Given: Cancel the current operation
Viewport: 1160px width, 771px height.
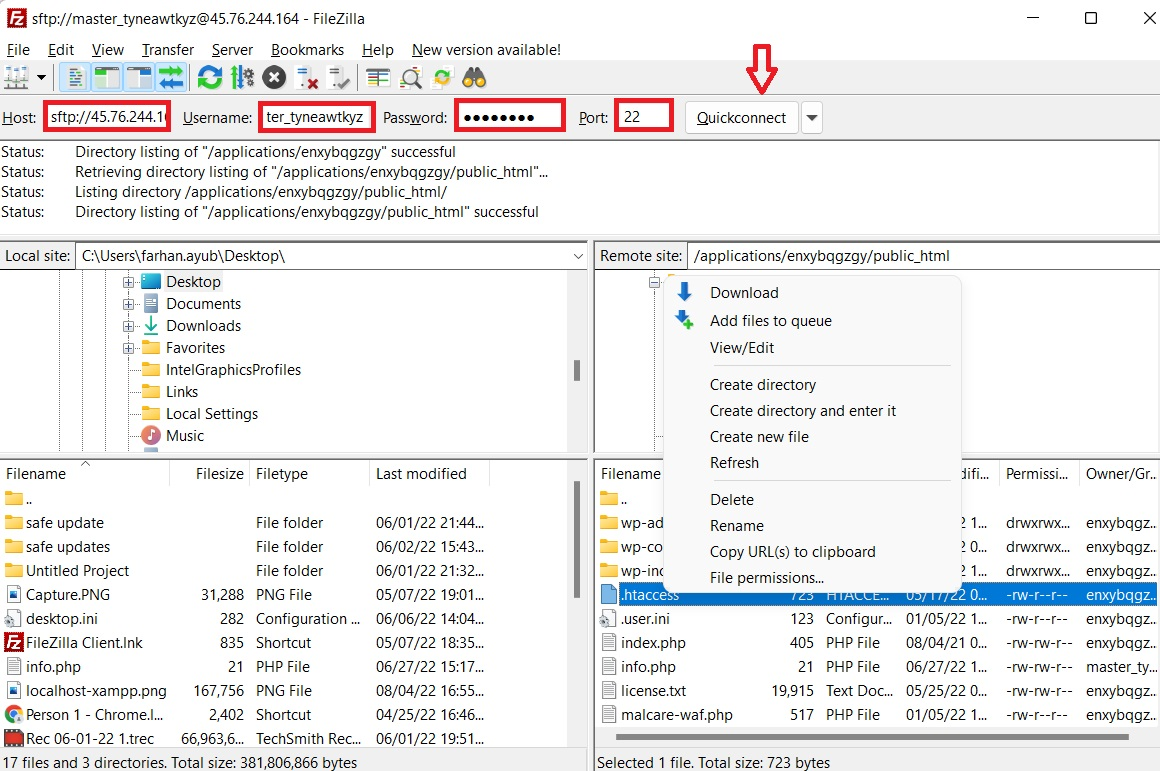Looking at the screenshot, I should (x=273, y=77).
